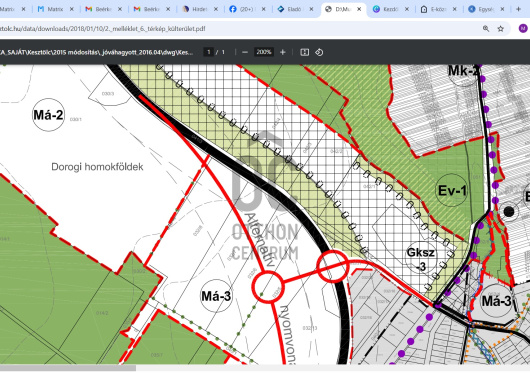Zoom out the PDF with minus button
The height and width of the screenshot is (390, 530).
pyautogui.click(x=245, y=52)
